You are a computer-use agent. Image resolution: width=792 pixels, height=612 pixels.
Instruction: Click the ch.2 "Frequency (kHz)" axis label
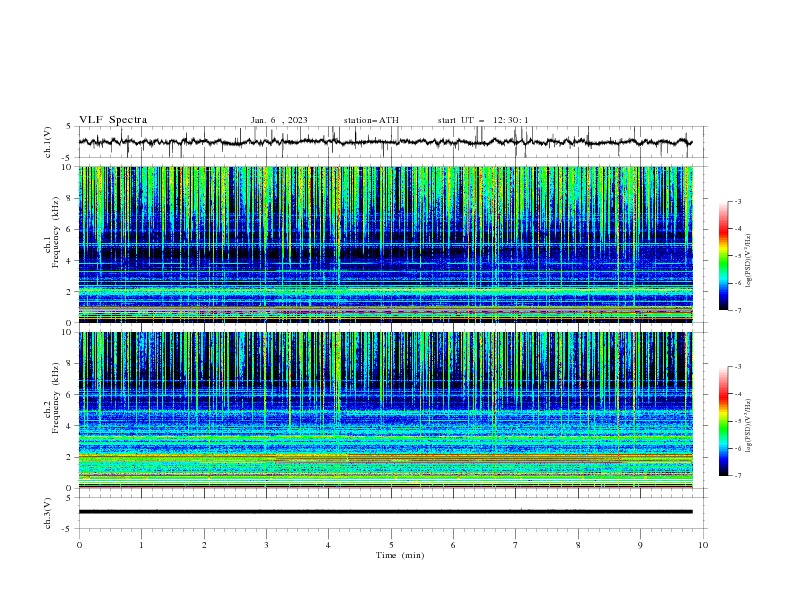[56, 398]
